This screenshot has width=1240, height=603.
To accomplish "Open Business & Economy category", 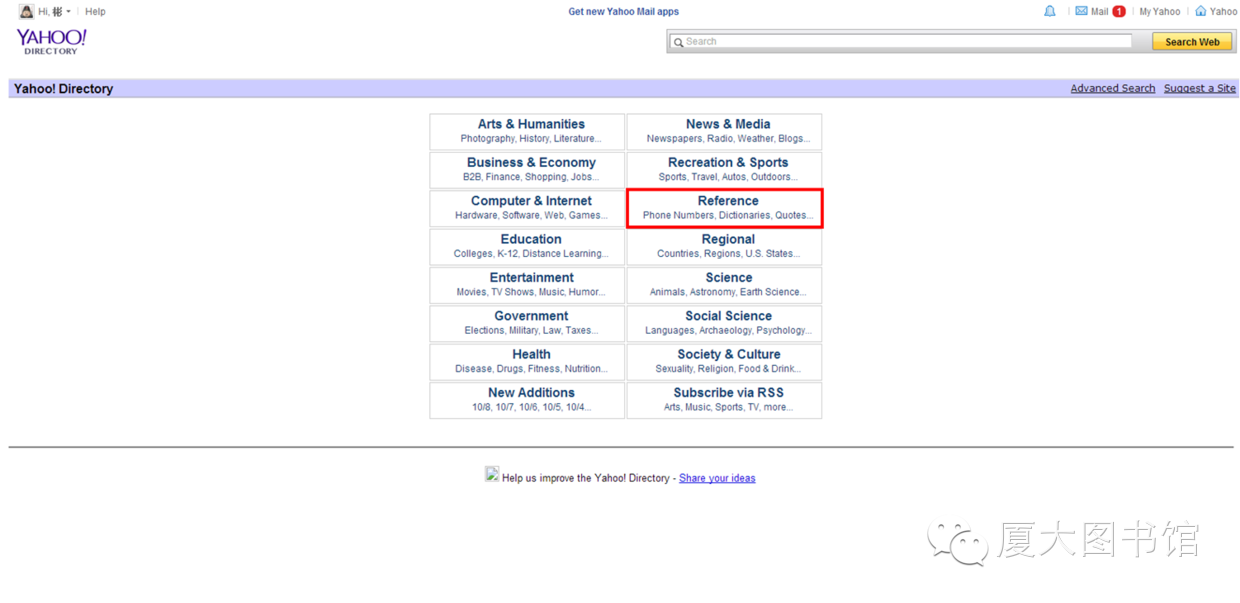I will (531, 162).
